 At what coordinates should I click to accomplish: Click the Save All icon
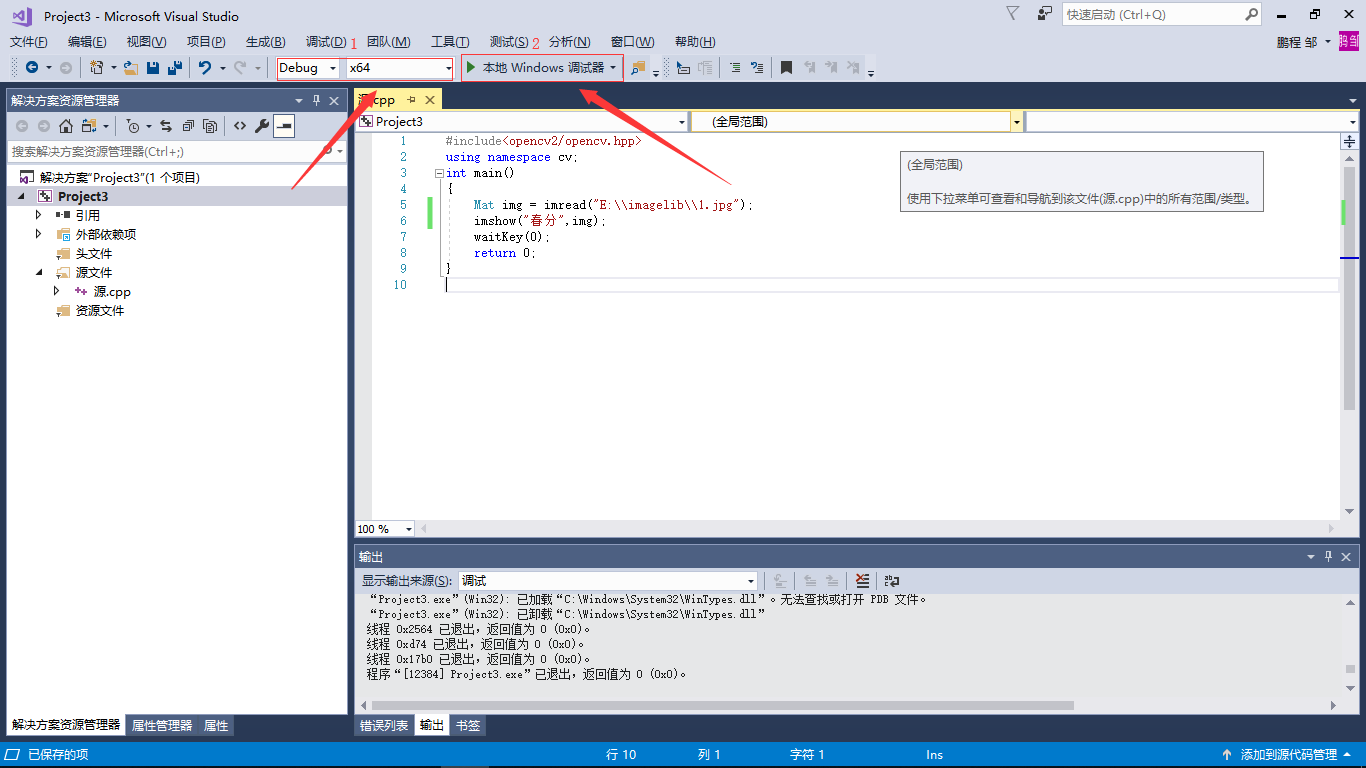[x=173, y=67]
